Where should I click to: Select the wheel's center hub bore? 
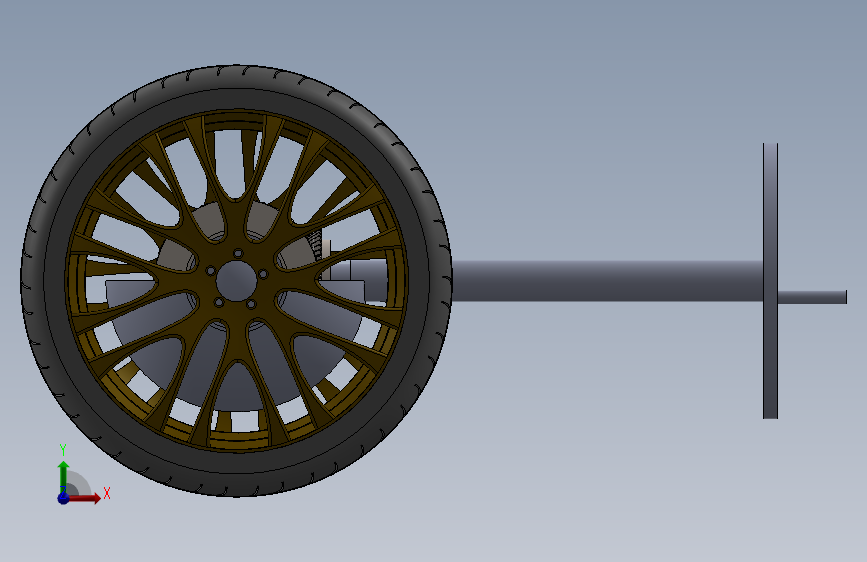pos(236,281)
